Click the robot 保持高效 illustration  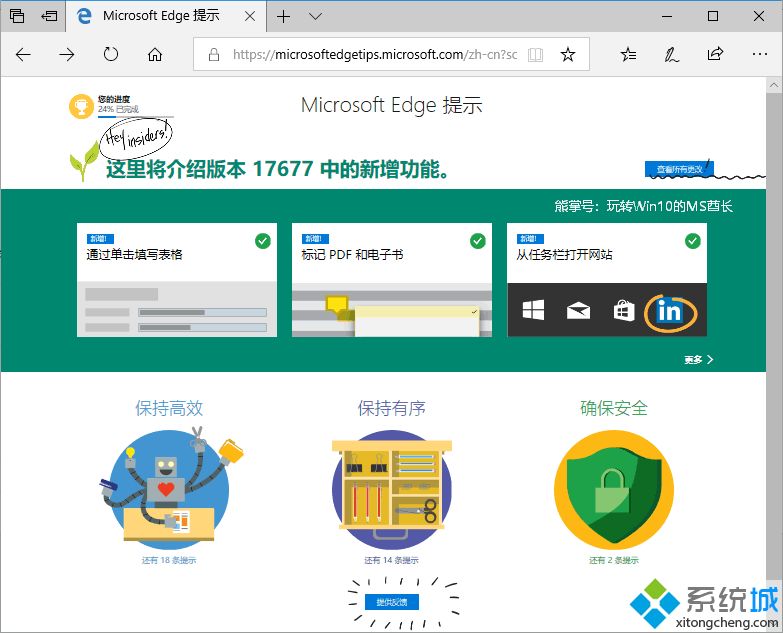coord(170,488)
